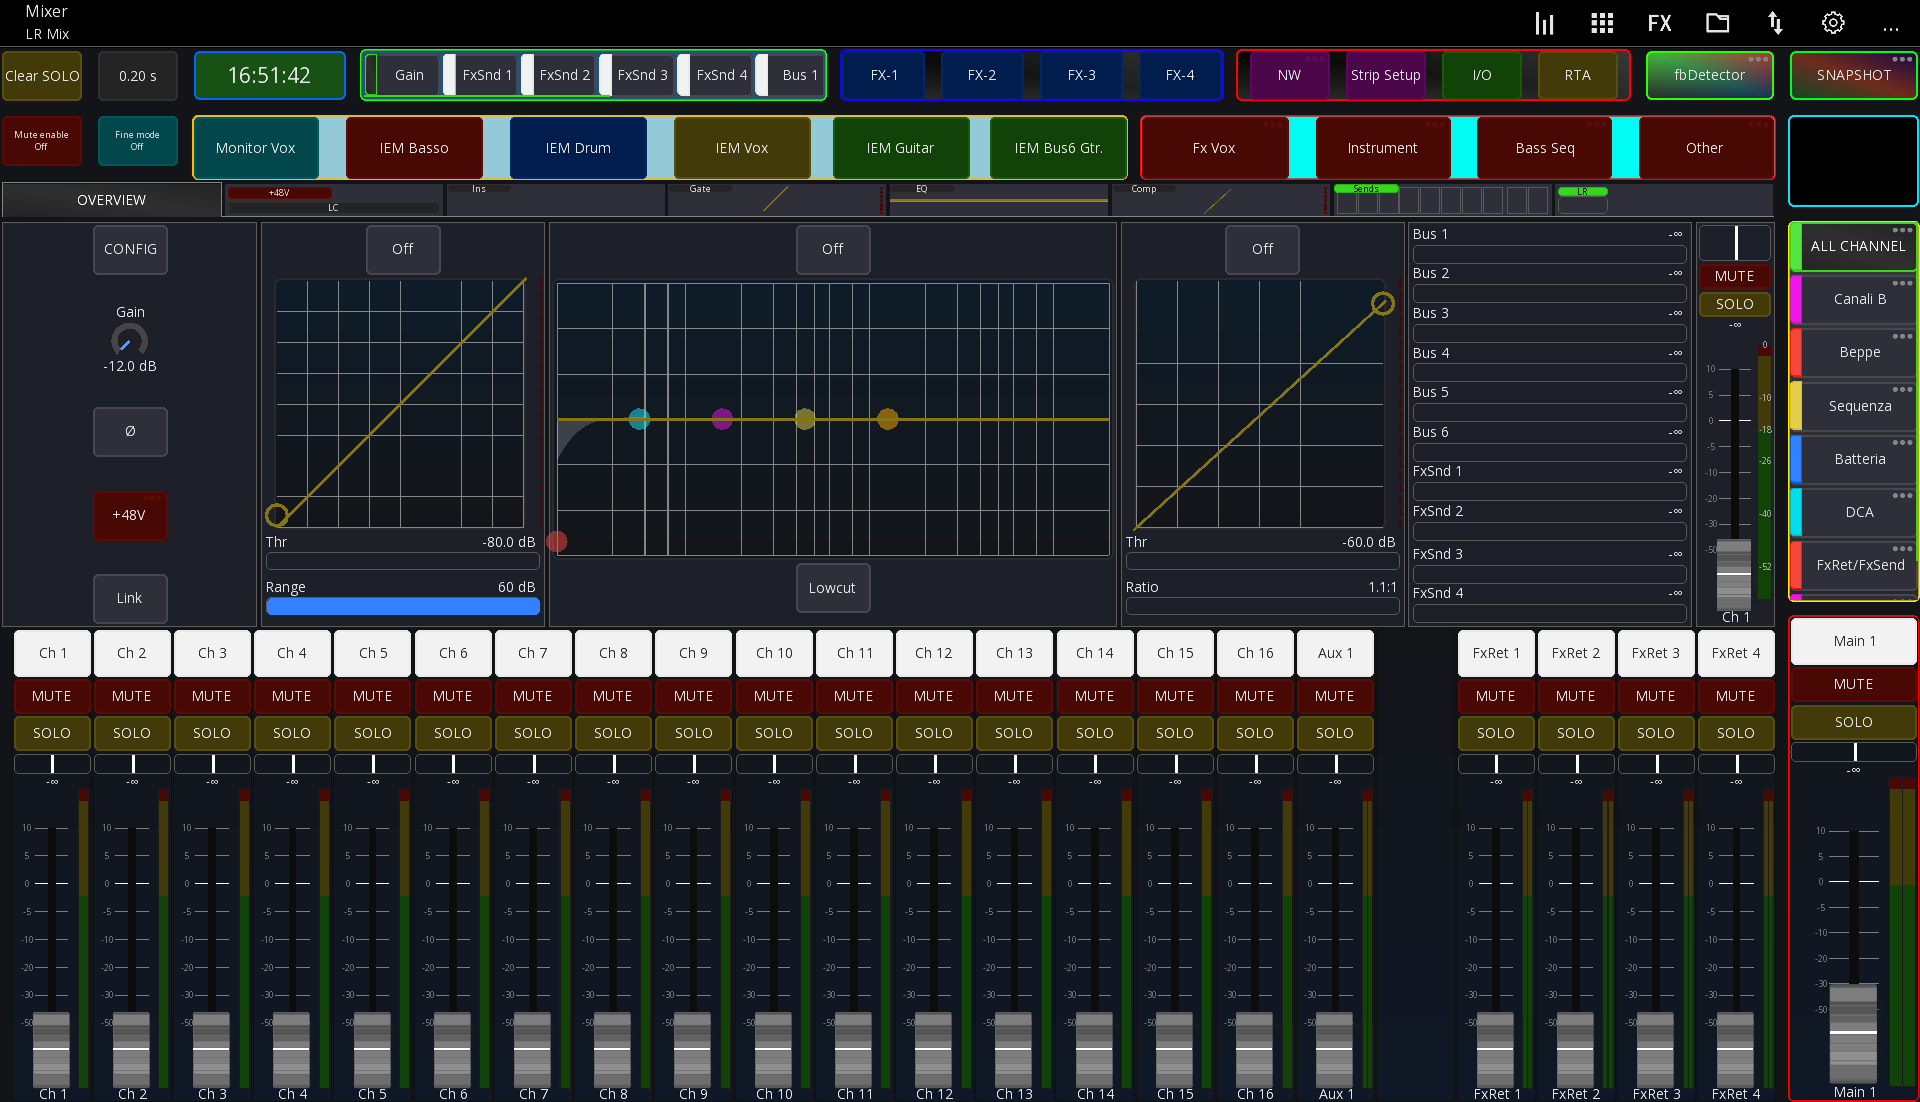
Task: Open the Canali B group options dots
Action: click(x=1903, y=283)
